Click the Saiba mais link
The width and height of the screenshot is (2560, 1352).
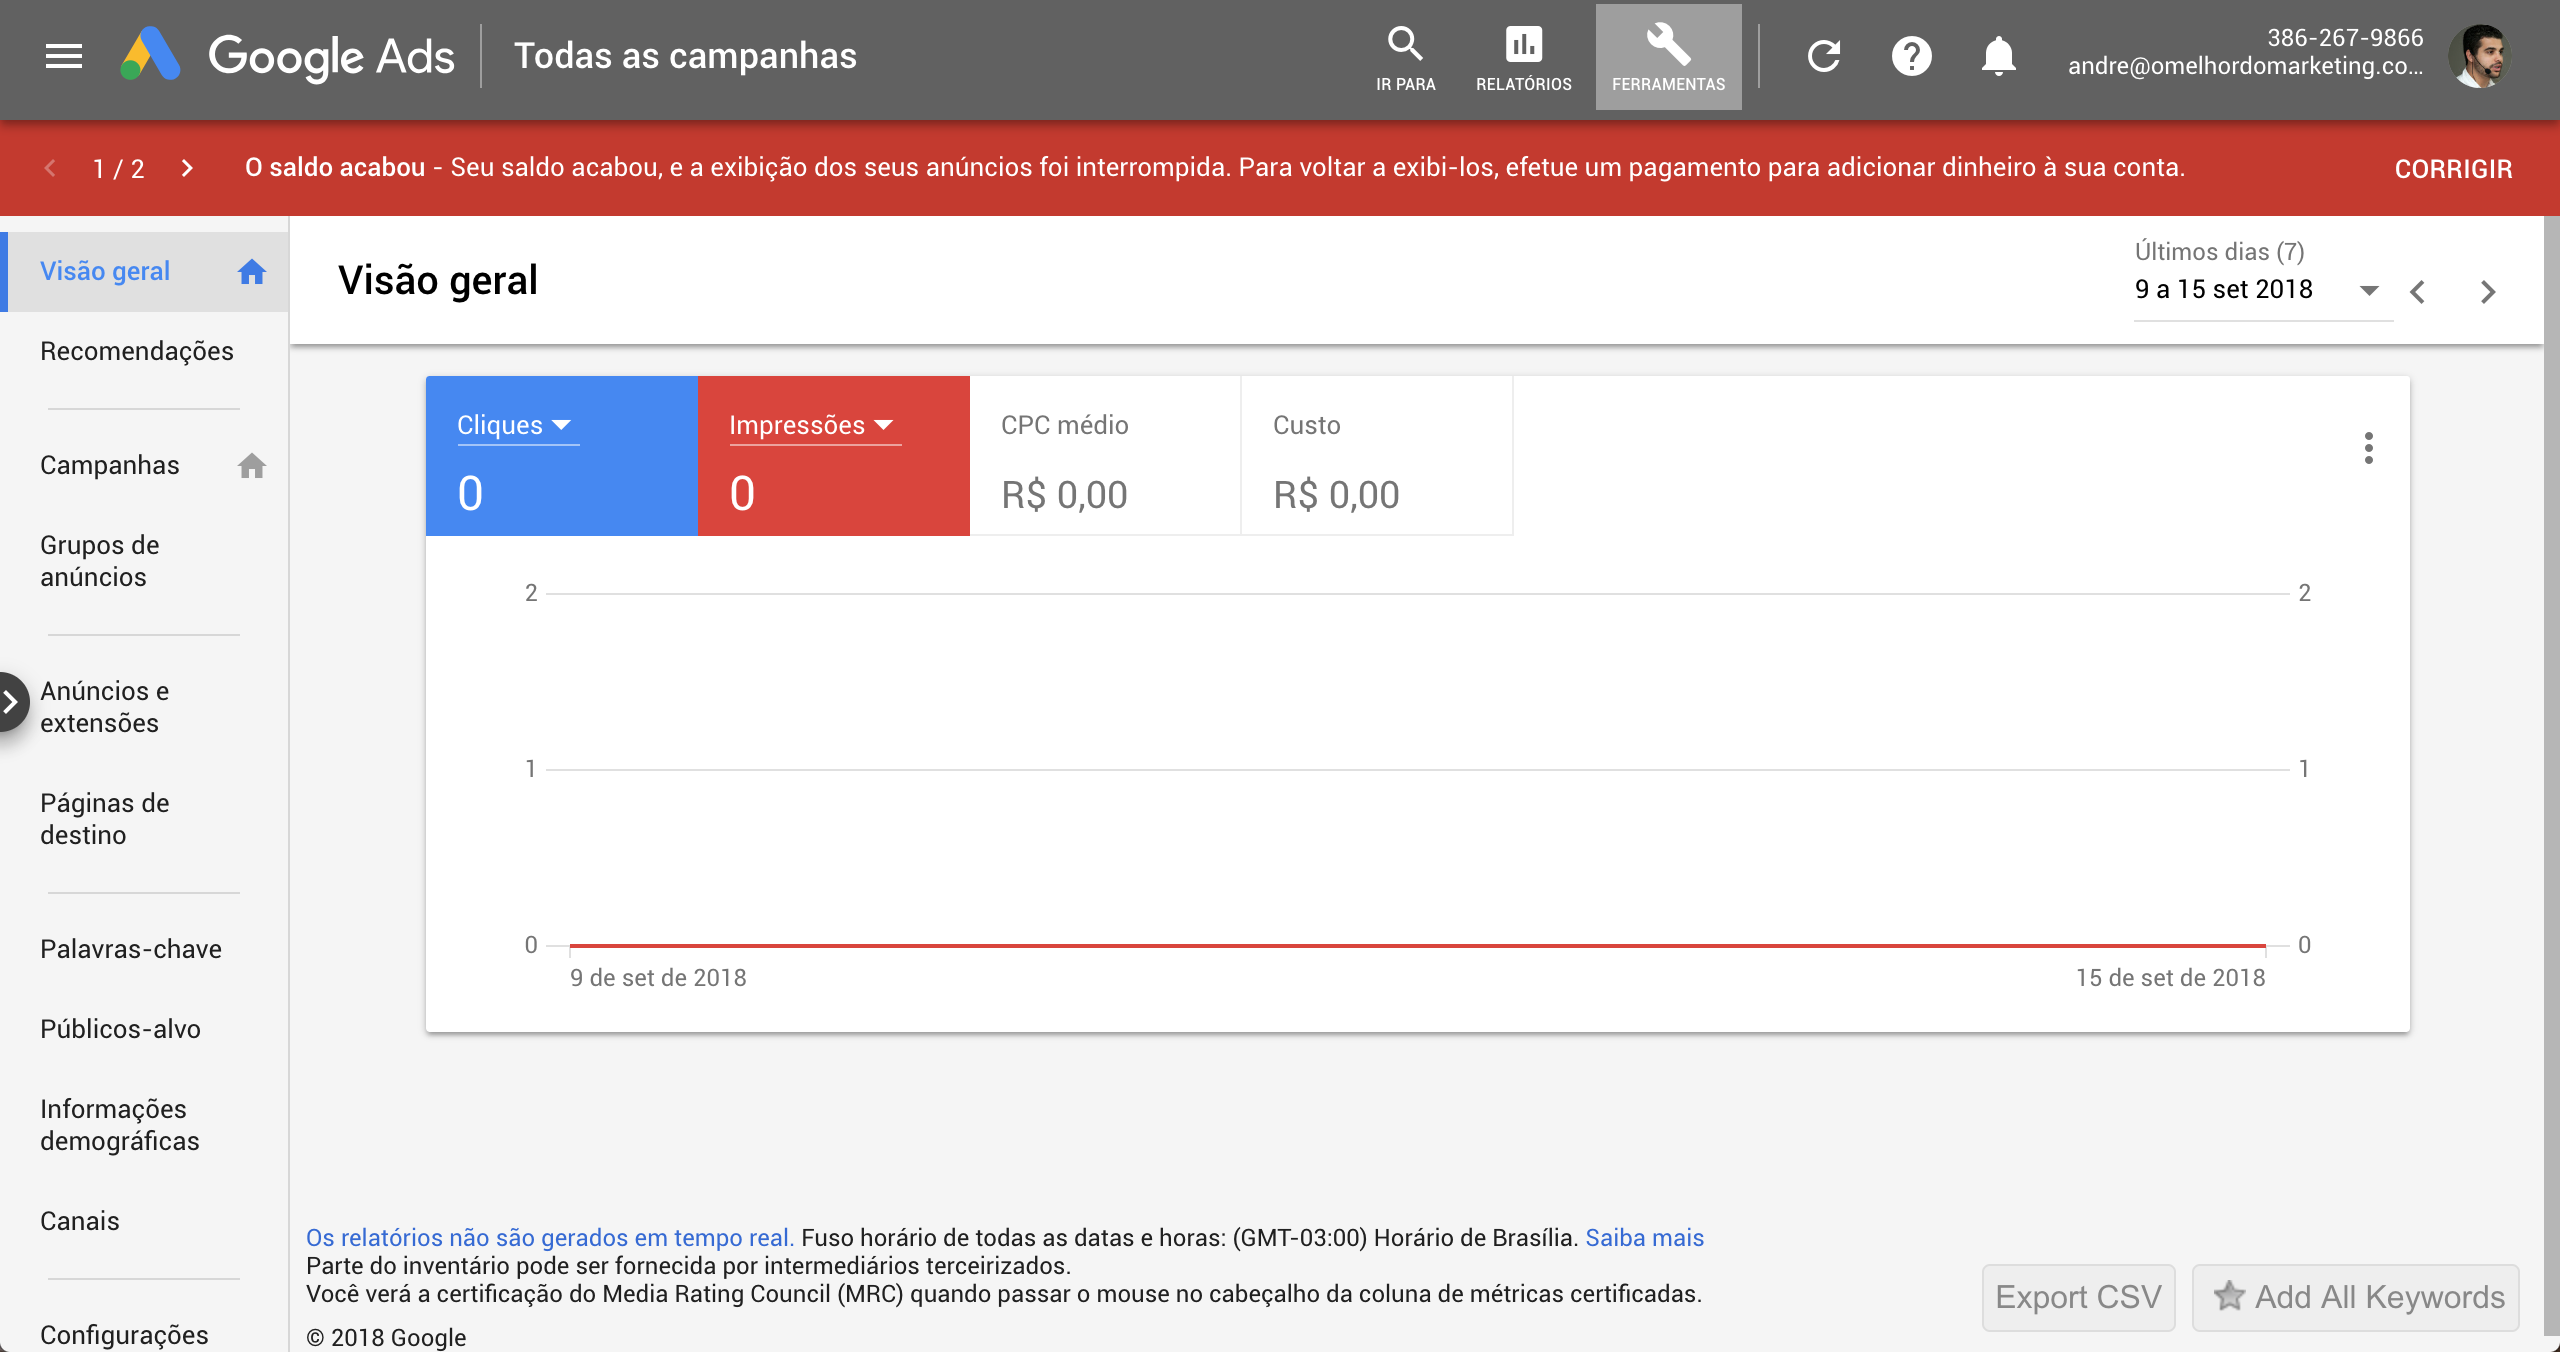[1644, 1238]
